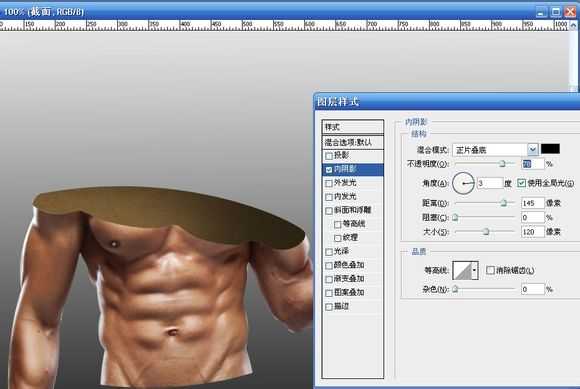Open the black shadow color swatch
Screen dimensions: 580x389
coord(550,149)
